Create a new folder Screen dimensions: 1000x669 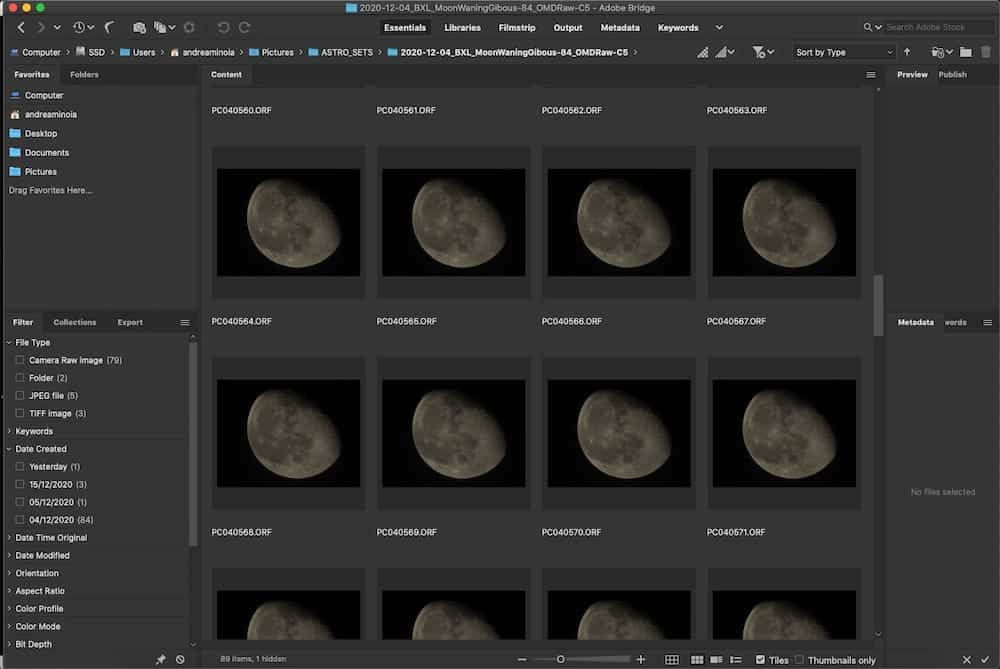pyautogui.click(x=966, y=52)
